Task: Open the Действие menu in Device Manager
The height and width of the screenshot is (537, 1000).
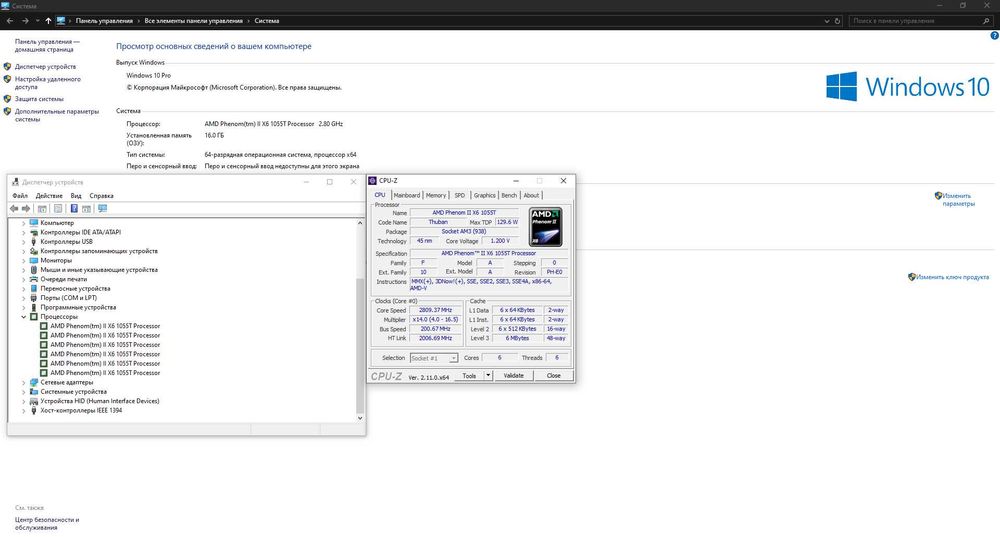Action: [49, 196]
